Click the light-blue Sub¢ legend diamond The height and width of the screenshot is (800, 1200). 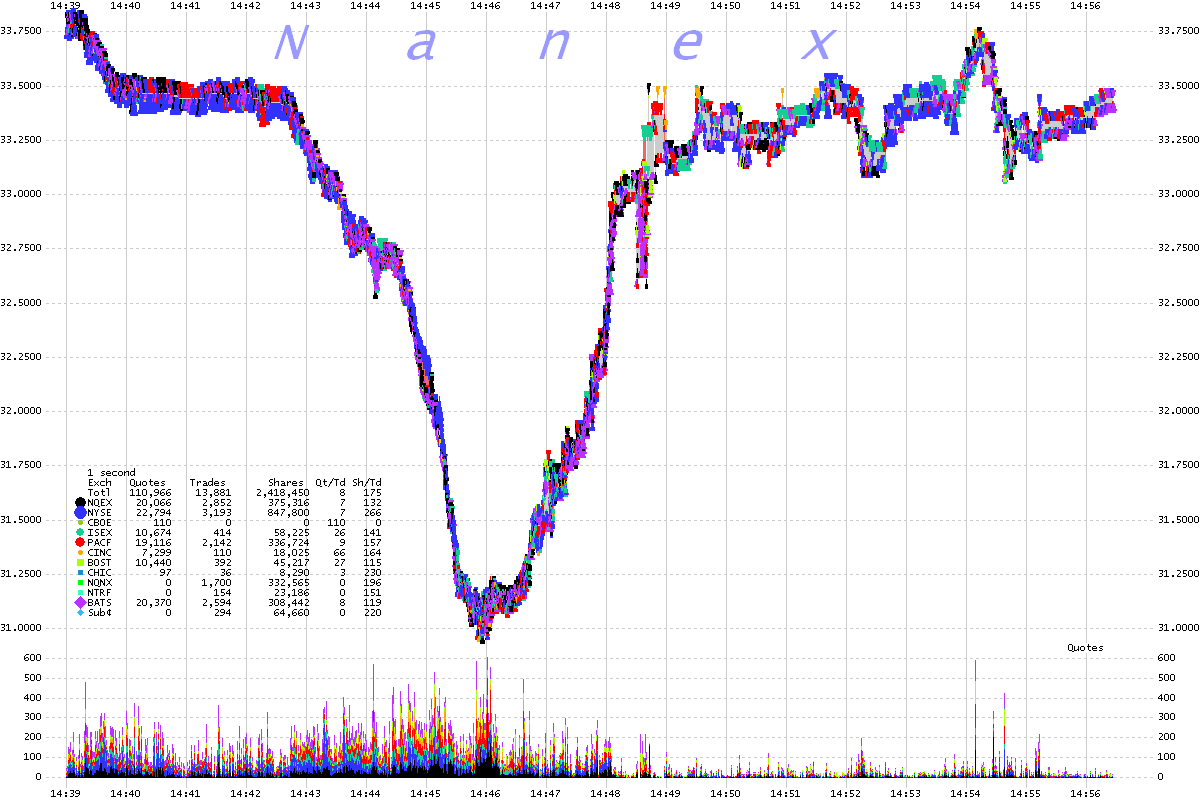[x=80, y=613]
